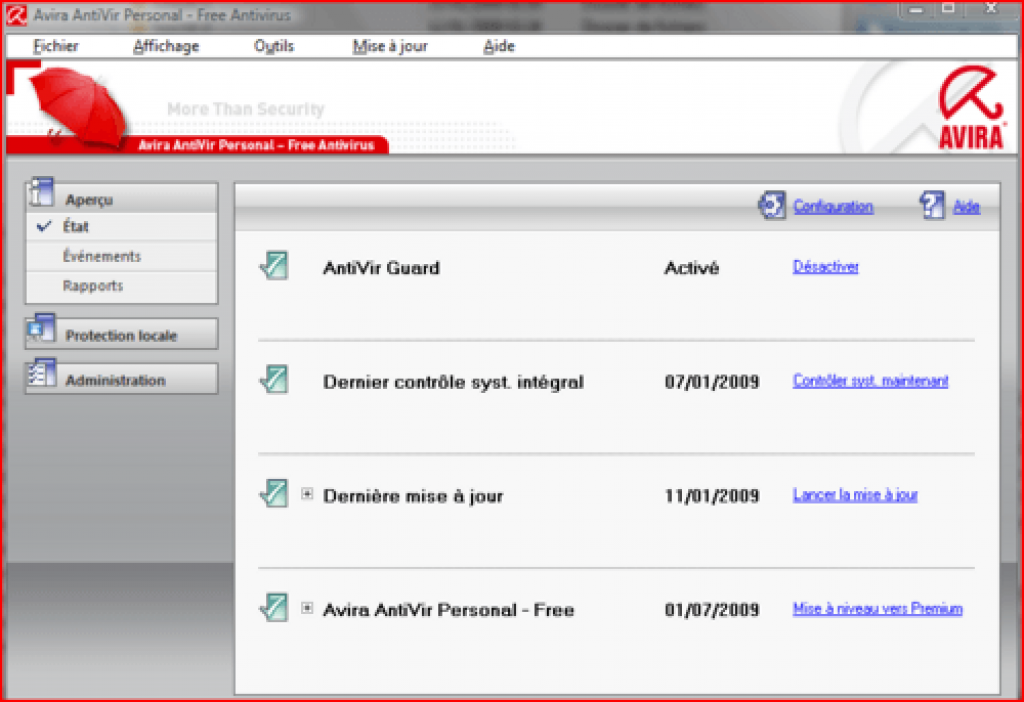Click the Avira AntiVir Personal - Free label
The height and width of the screenshot is (702, 1024).
(x=449, y=610)
